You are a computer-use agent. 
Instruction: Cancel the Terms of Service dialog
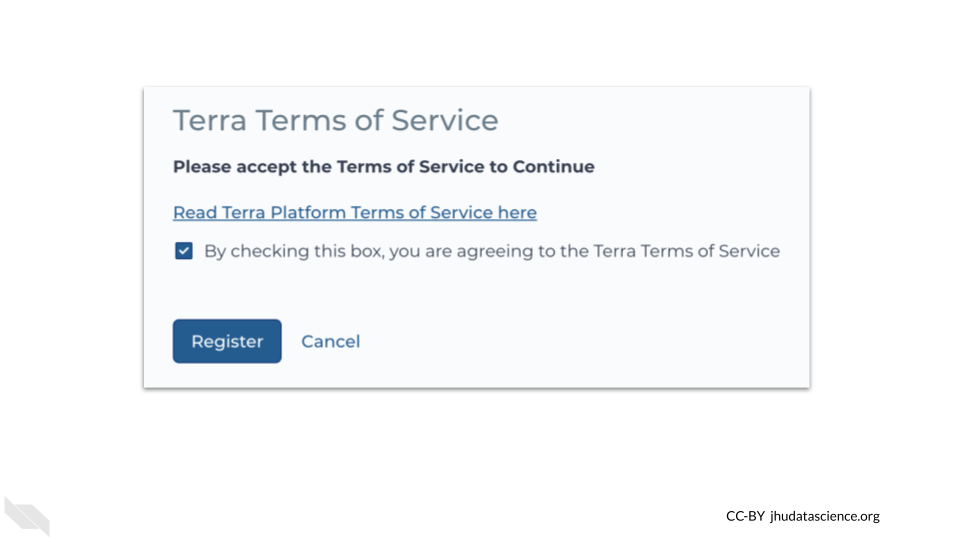pos(330,341)
